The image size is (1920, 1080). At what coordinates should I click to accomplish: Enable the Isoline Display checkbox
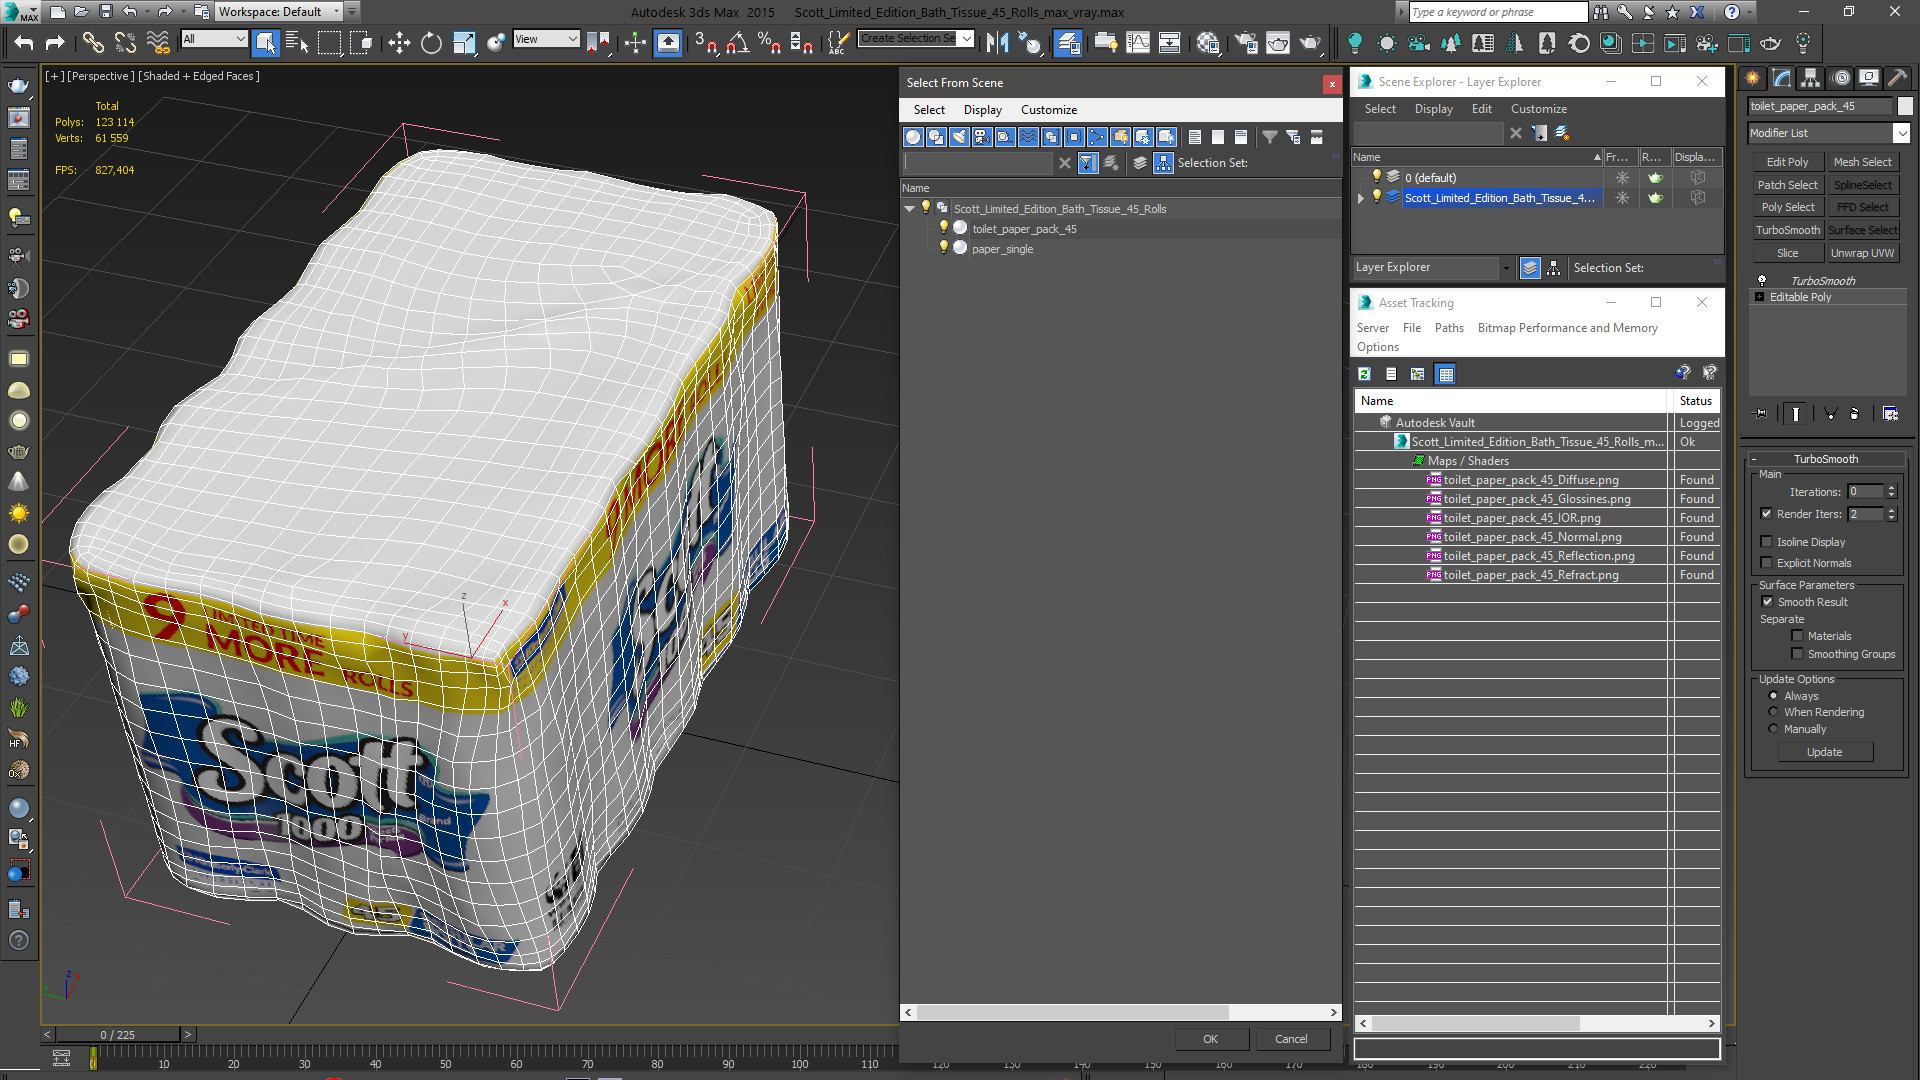[1767, 542]
